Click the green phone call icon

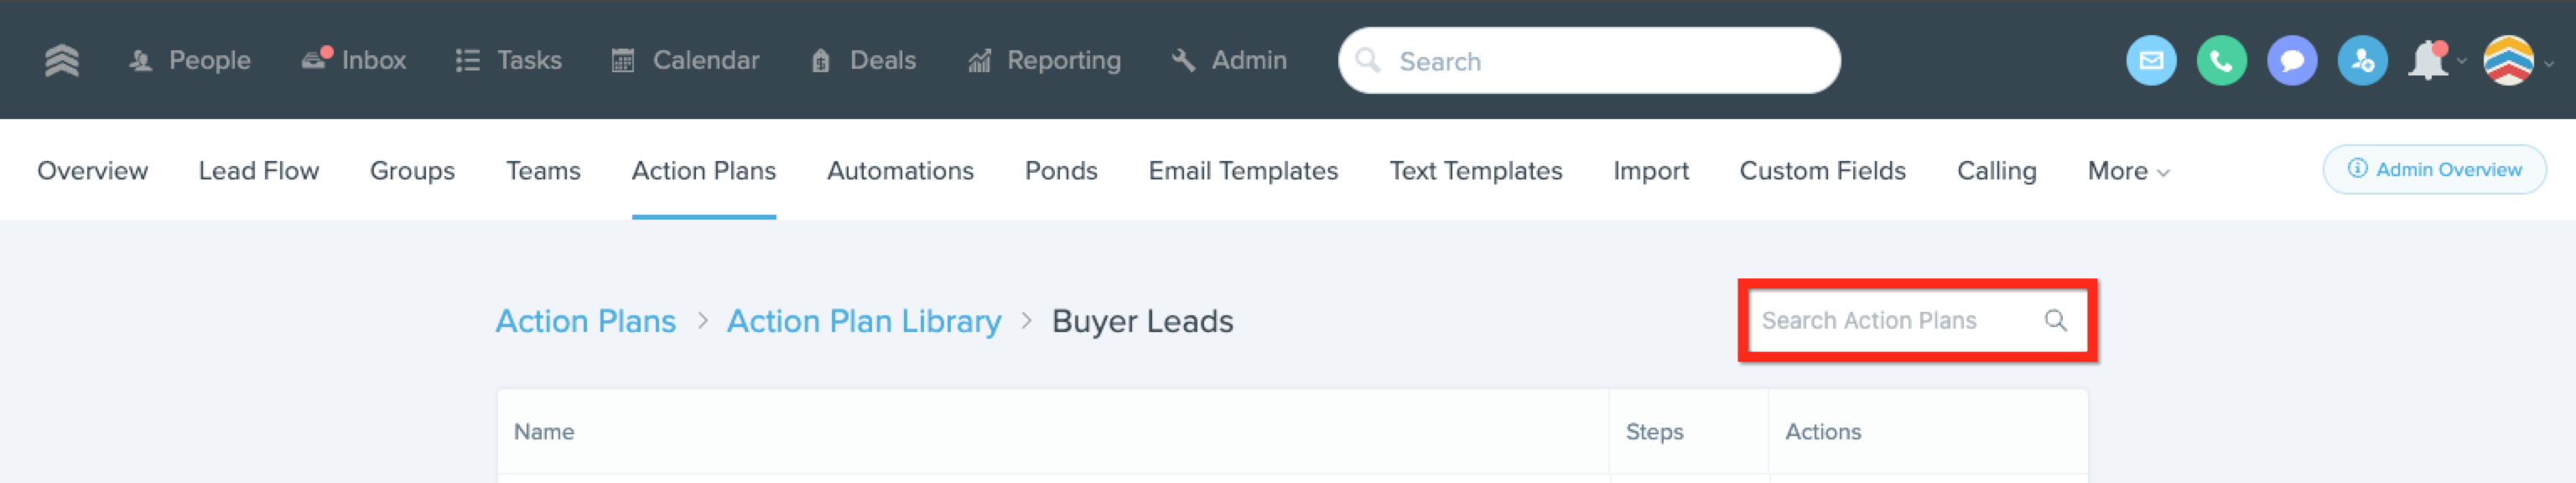click(x=2221, y=61)
